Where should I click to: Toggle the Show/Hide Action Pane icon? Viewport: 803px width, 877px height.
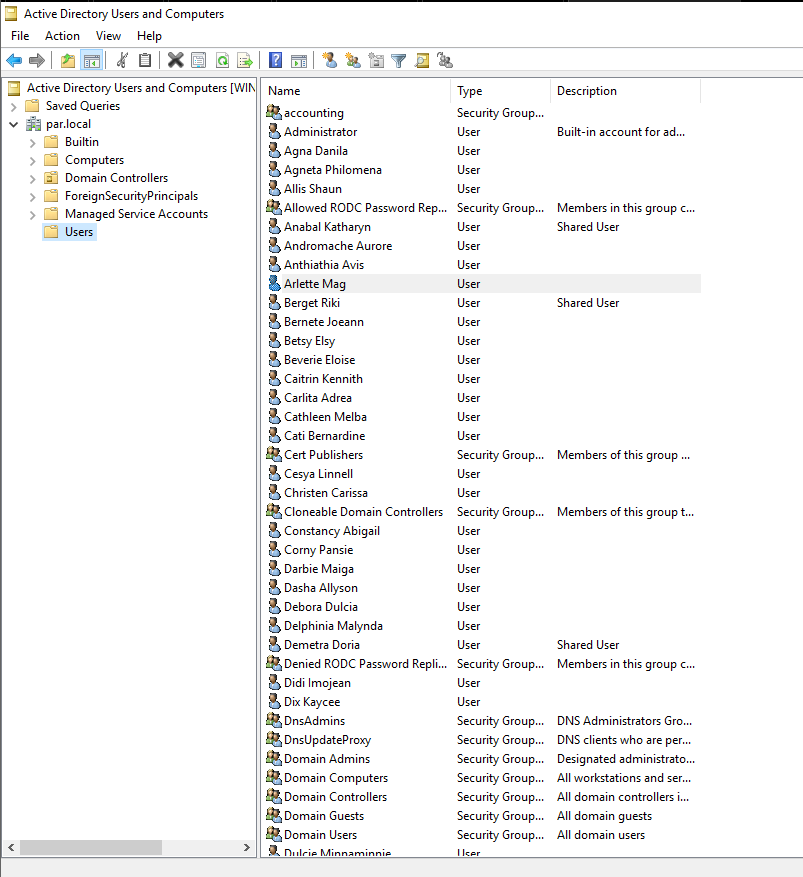[x=299, y=60]
